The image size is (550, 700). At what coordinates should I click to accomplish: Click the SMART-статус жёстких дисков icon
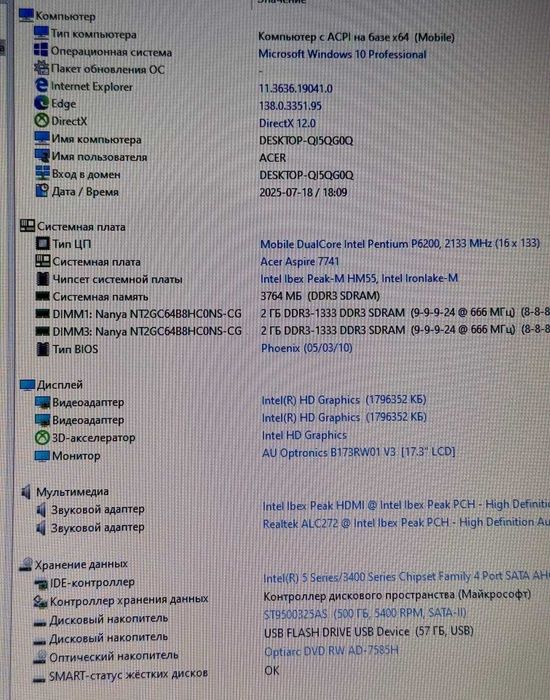40,678
